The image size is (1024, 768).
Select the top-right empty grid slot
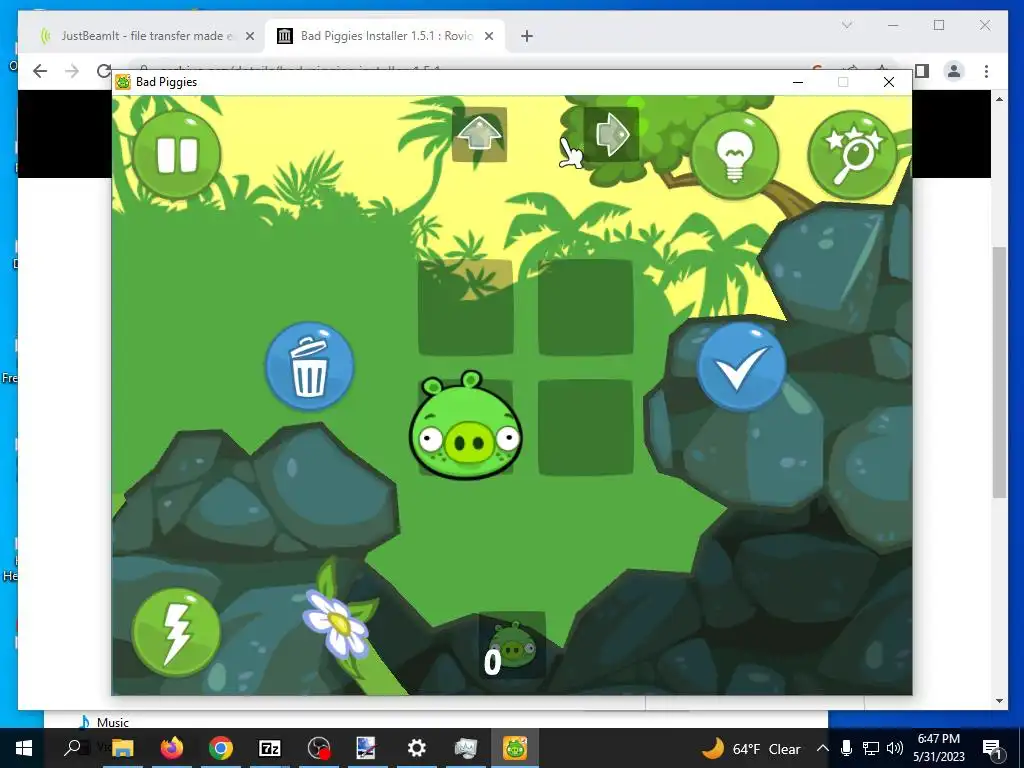coord(585,307)
